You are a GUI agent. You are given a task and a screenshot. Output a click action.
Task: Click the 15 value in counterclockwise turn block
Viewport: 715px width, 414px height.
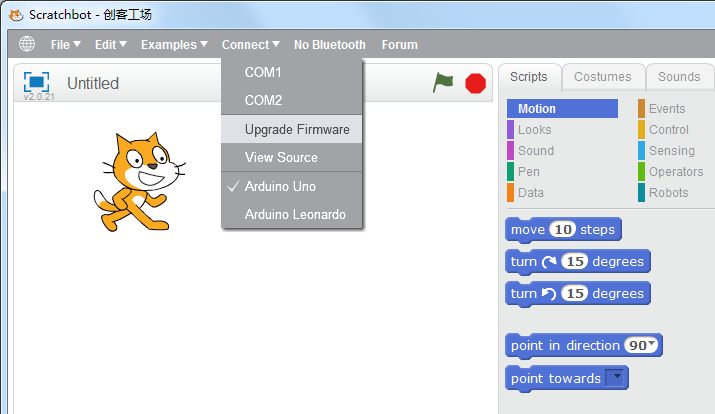(x=575, y=293)
